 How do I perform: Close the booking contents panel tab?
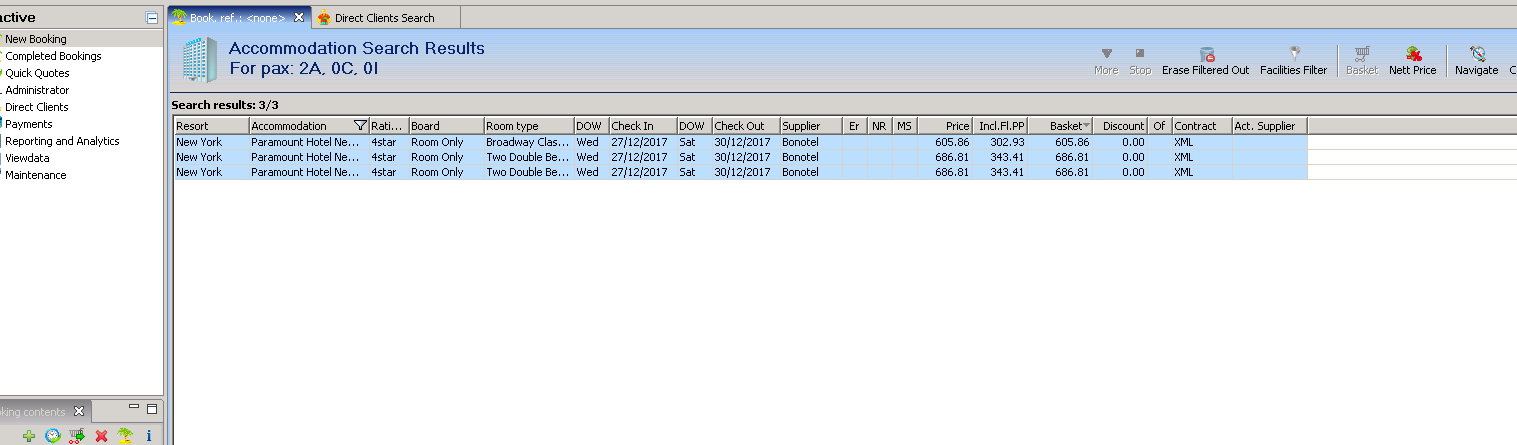pyautogui.click(x=79, y=412)
